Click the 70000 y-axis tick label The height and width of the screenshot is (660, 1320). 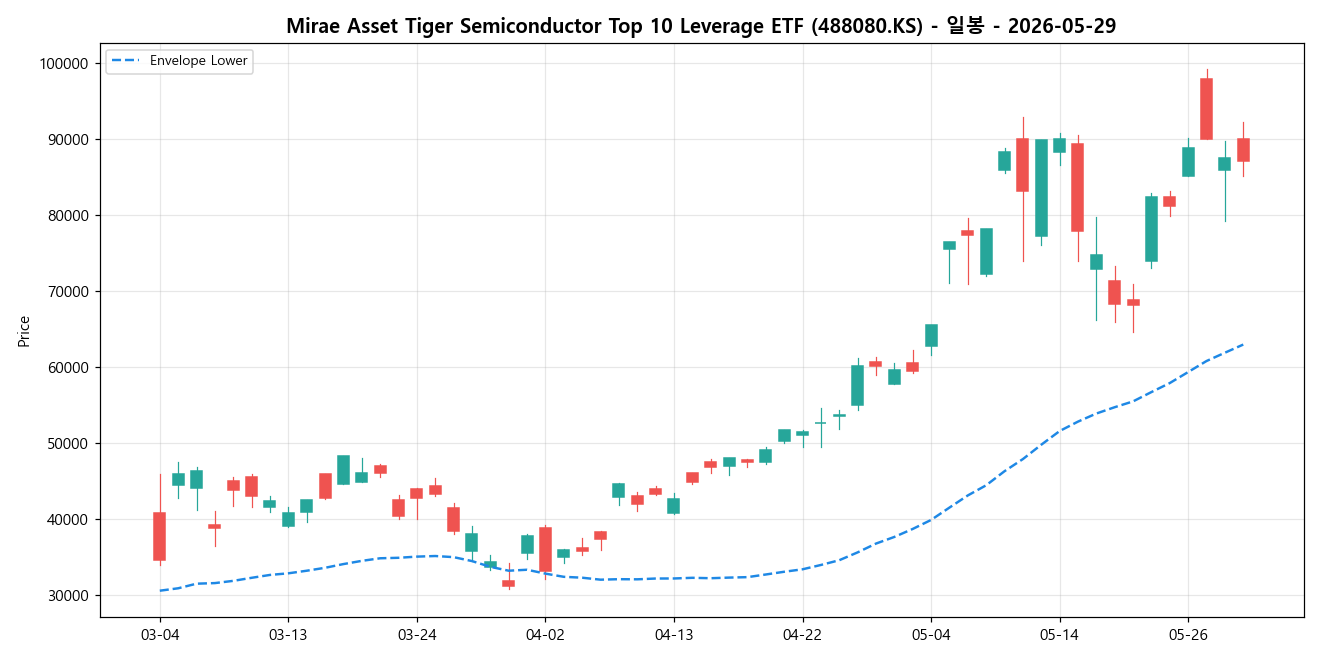click(x=67, y=292)
